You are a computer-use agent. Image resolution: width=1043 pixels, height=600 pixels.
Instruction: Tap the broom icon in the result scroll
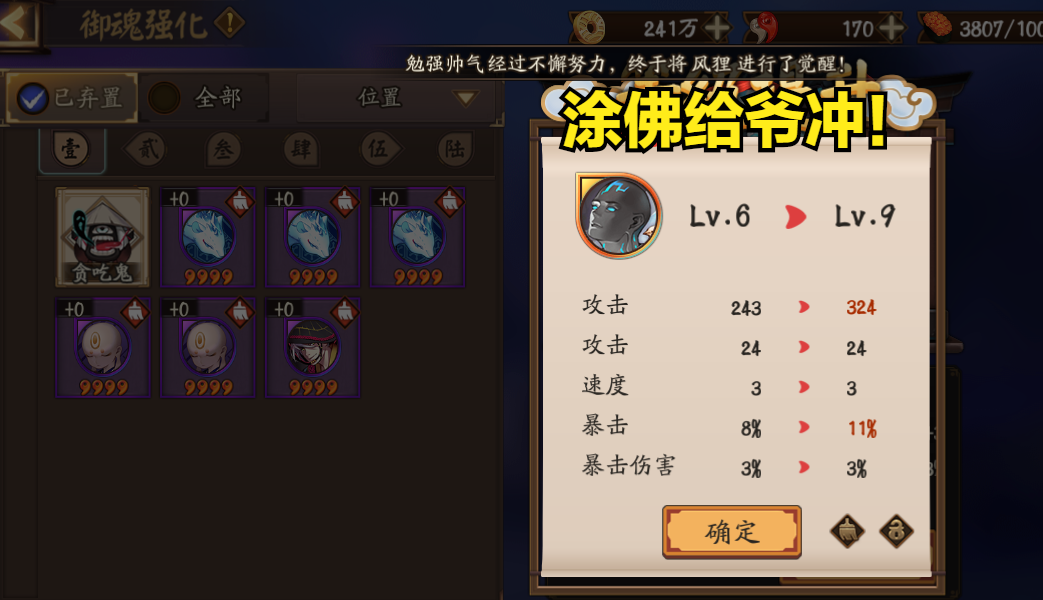click(847, 531)
